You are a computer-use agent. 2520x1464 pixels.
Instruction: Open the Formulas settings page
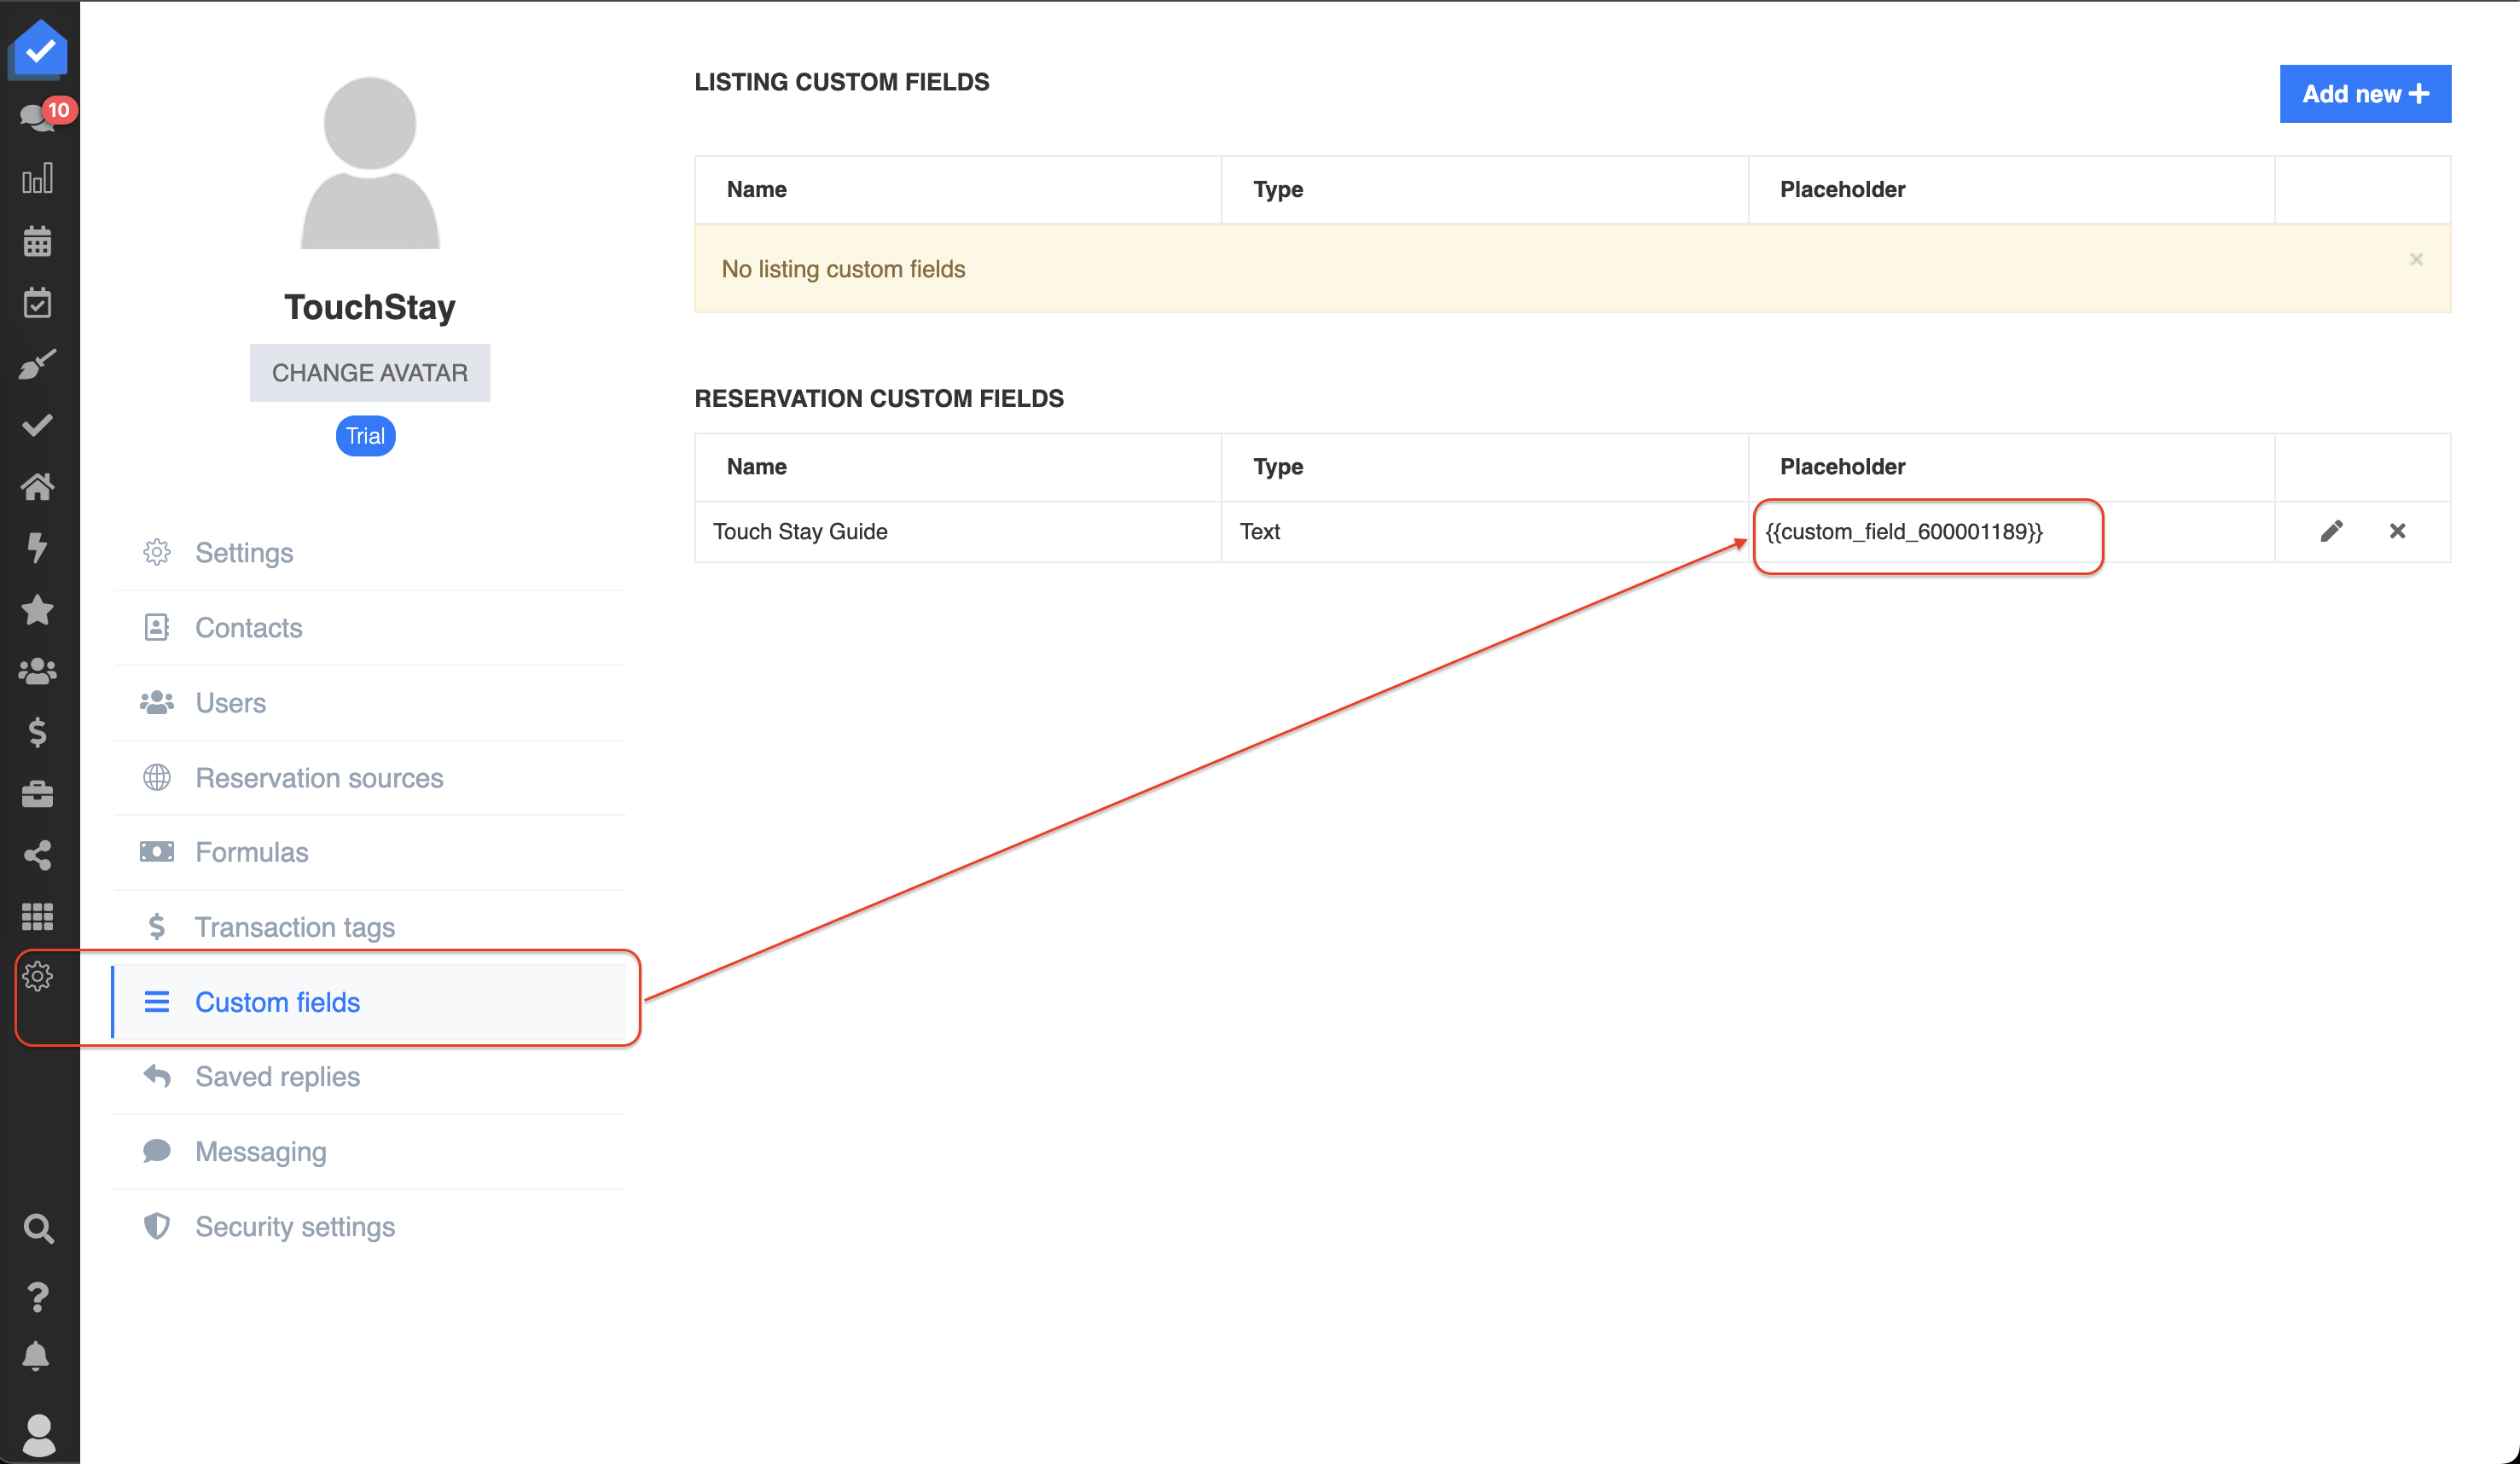point(251,852)
